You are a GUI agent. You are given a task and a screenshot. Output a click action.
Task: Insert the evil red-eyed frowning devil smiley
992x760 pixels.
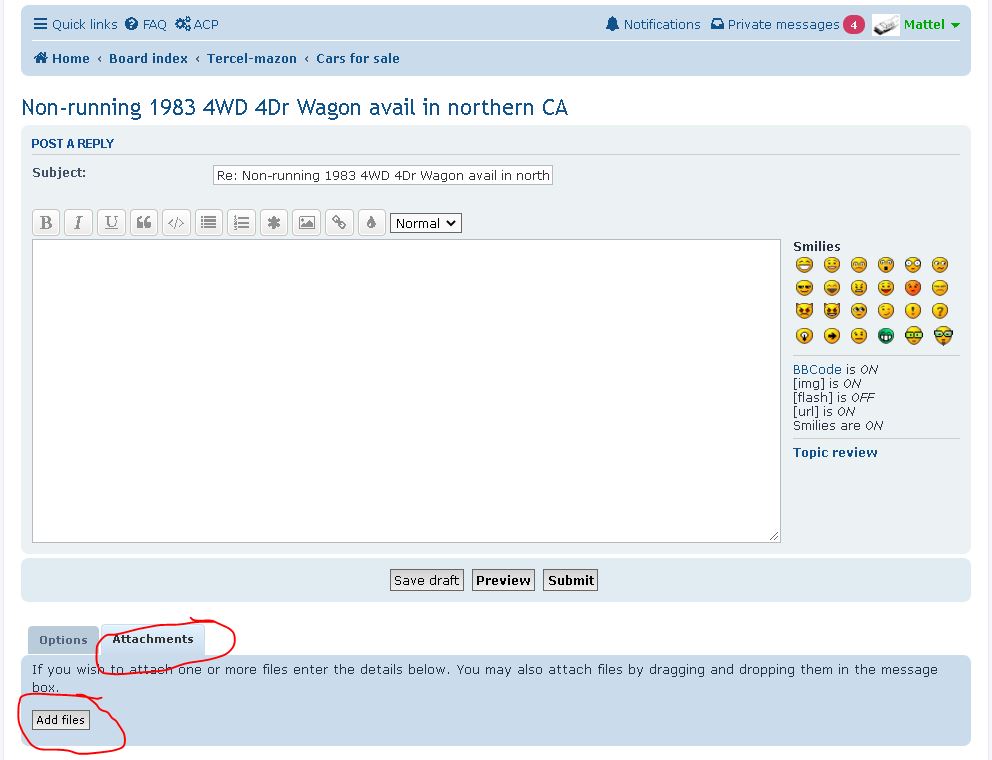tap(804, 311)
